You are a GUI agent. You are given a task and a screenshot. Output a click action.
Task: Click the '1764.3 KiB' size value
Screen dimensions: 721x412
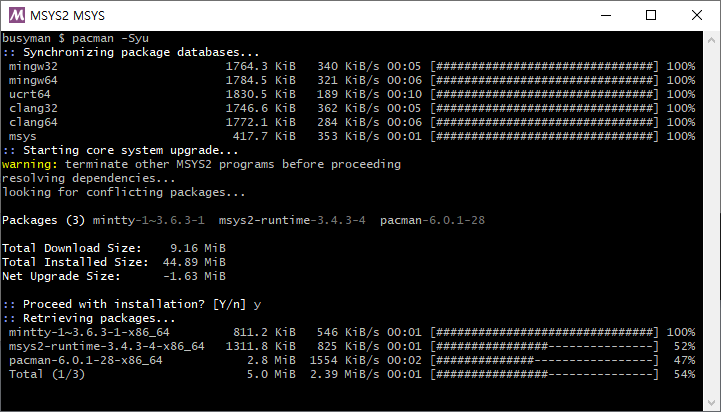260,67
